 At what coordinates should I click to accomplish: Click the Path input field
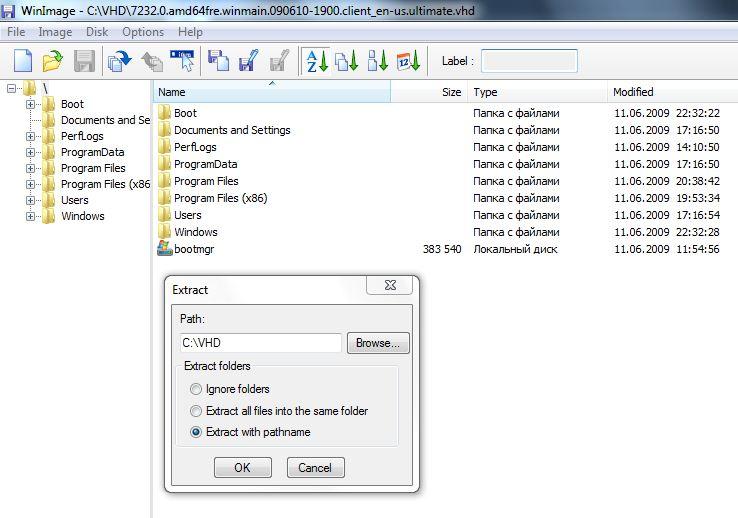click(261, 343)
